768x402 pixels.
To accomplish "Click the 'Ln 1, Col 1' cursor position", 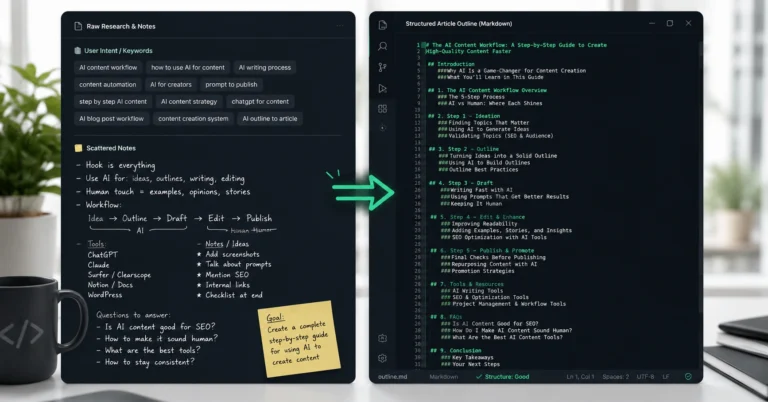I will pos(580,377).
